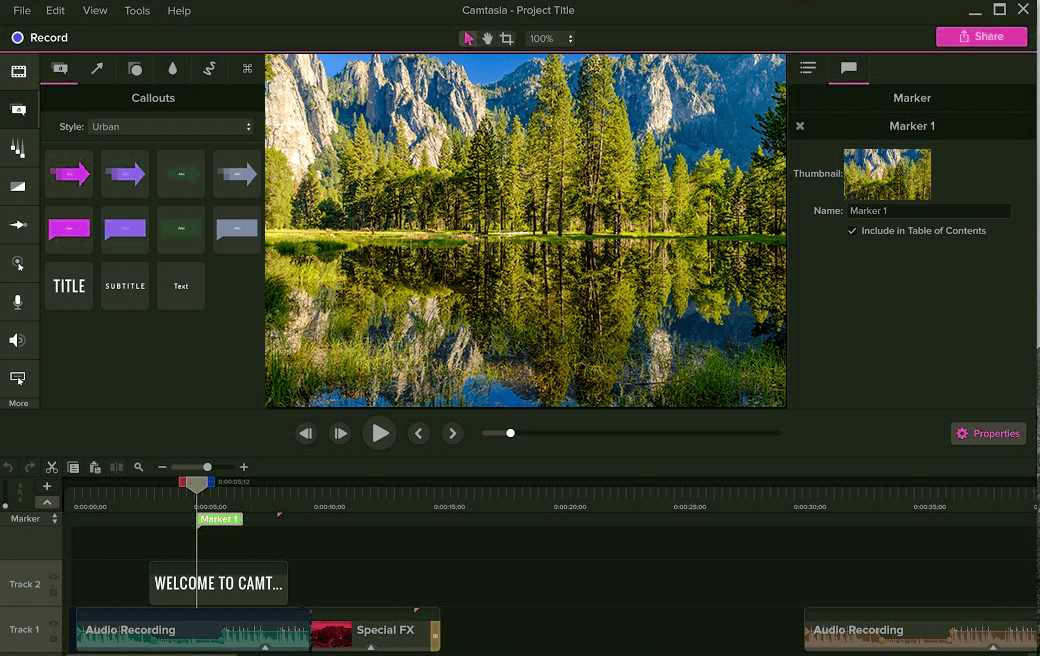This screenshot has height=656, width=1040.
Task: Open the Properties panel
Action: pos(988,433)
